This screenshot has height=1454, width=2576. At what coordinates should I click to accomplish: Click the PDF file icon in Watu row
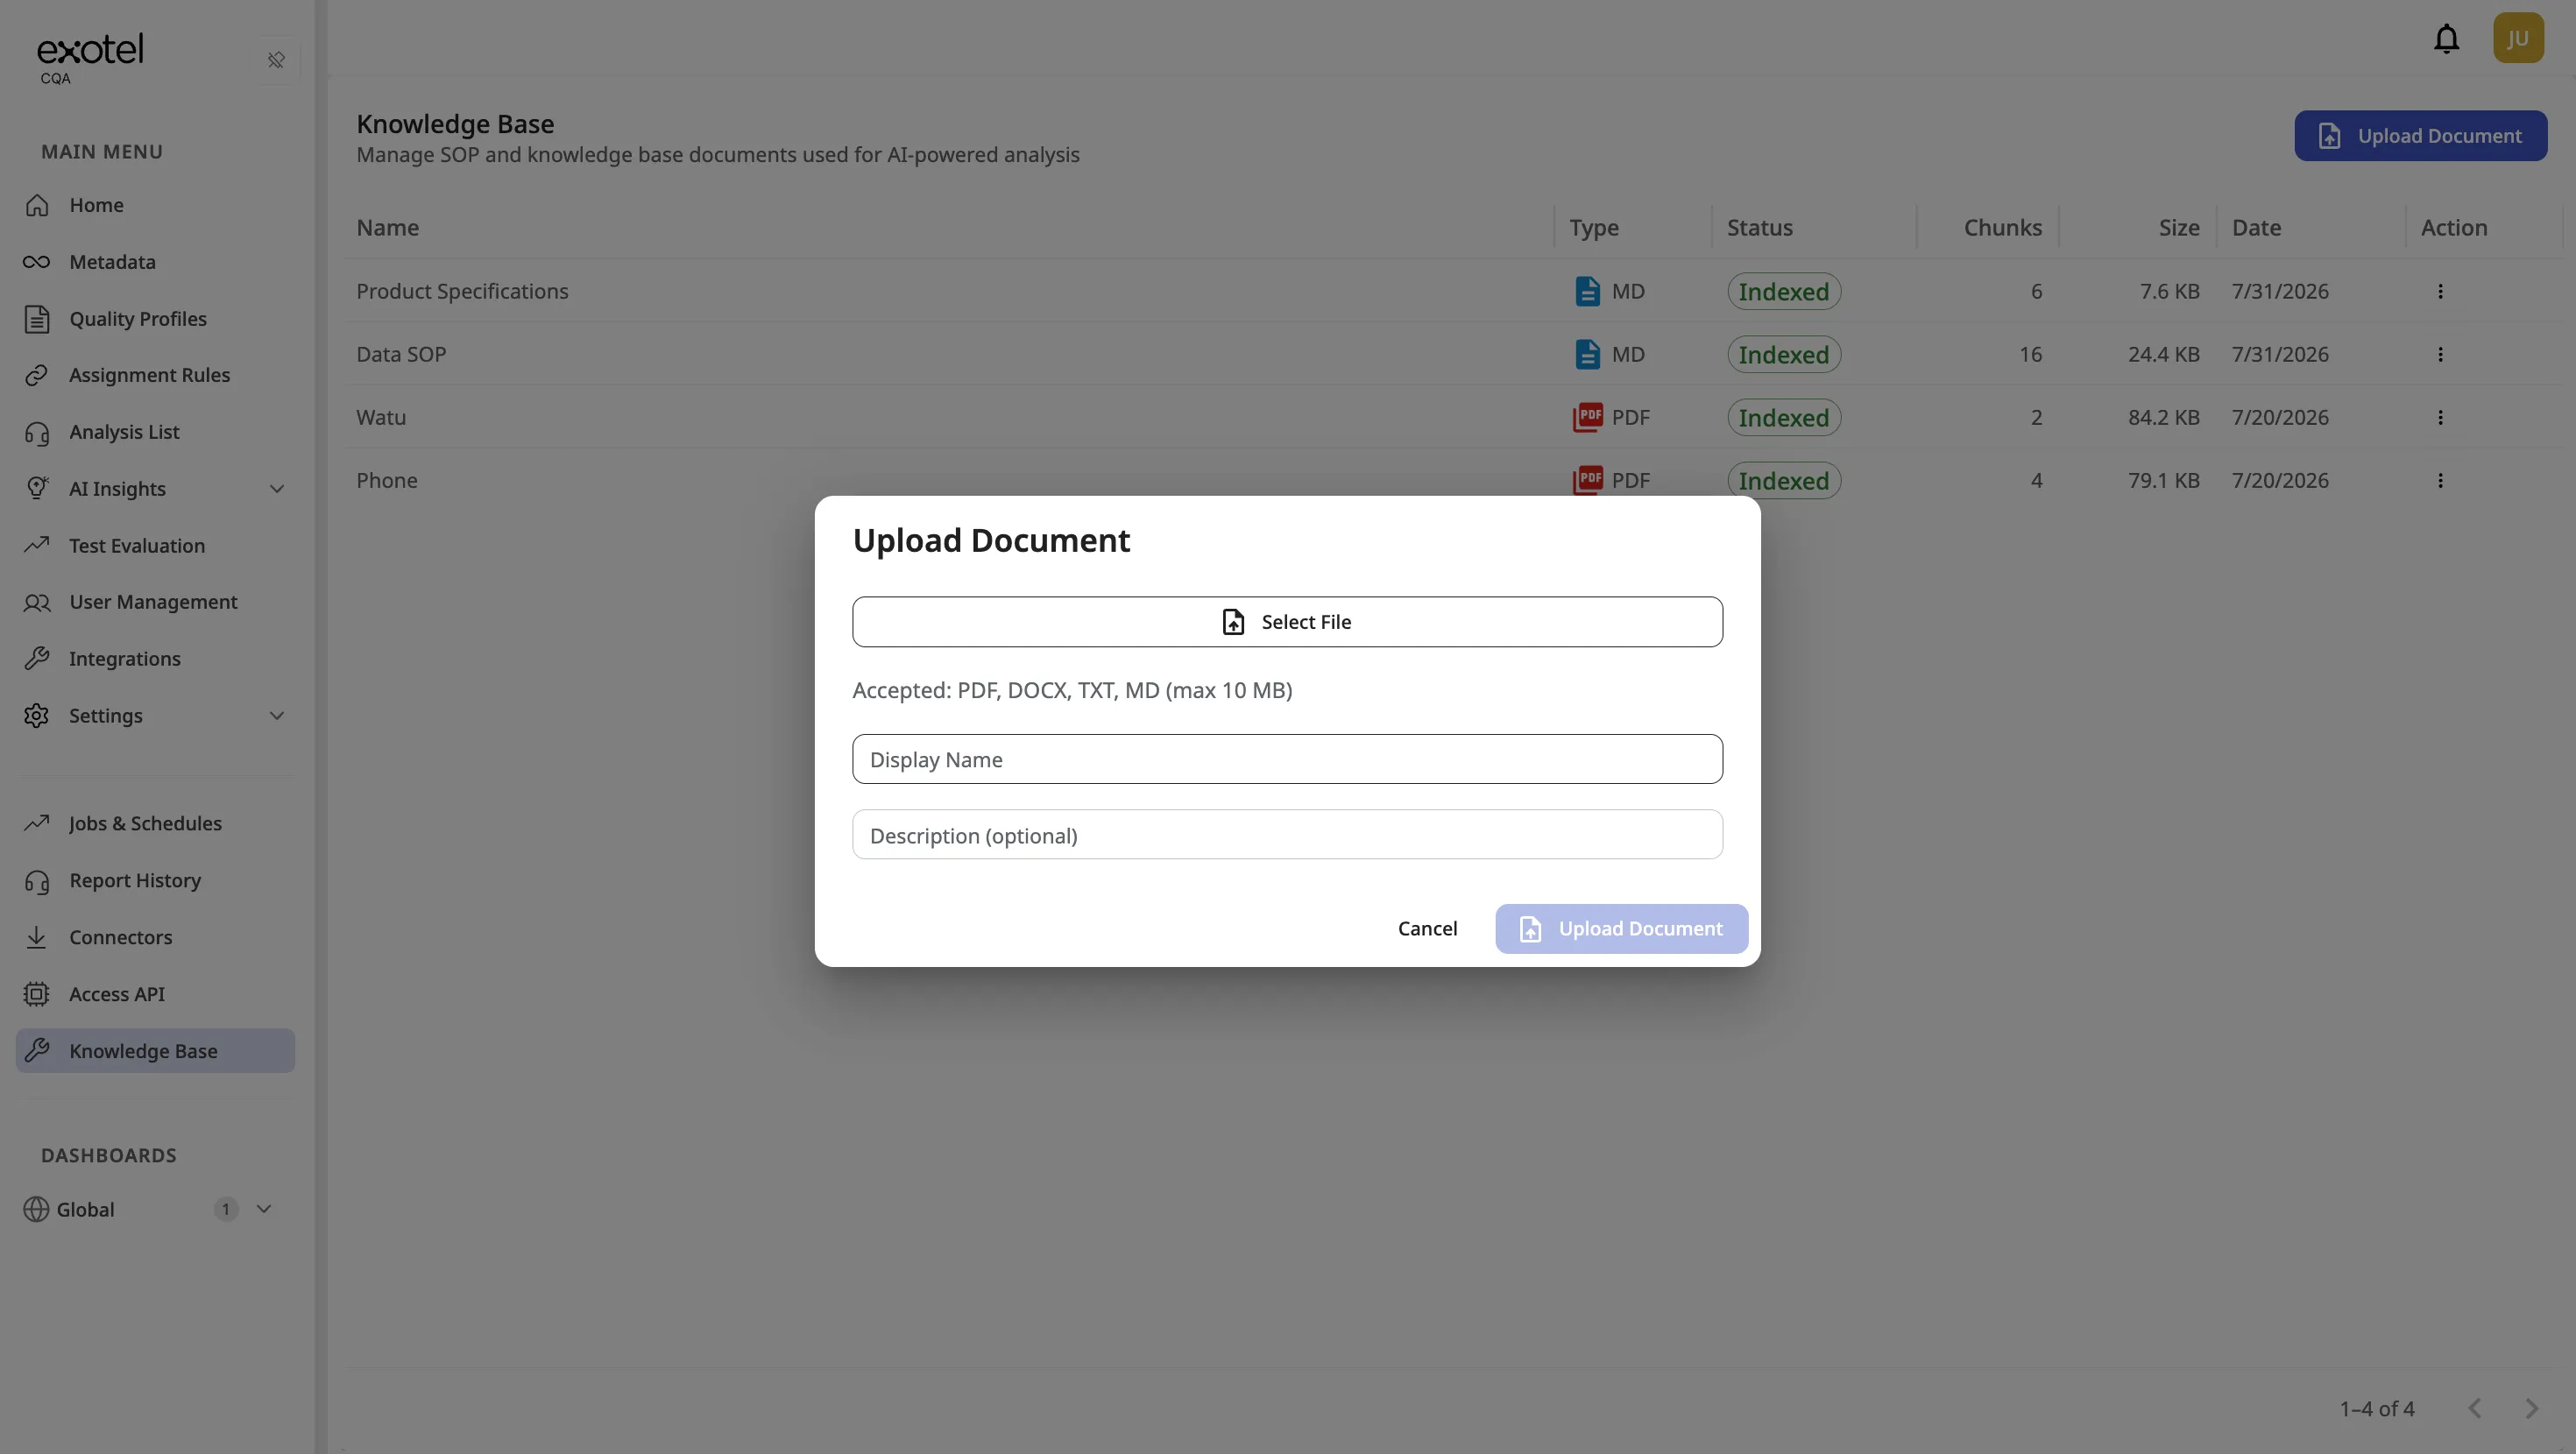tap(1587, 417)
